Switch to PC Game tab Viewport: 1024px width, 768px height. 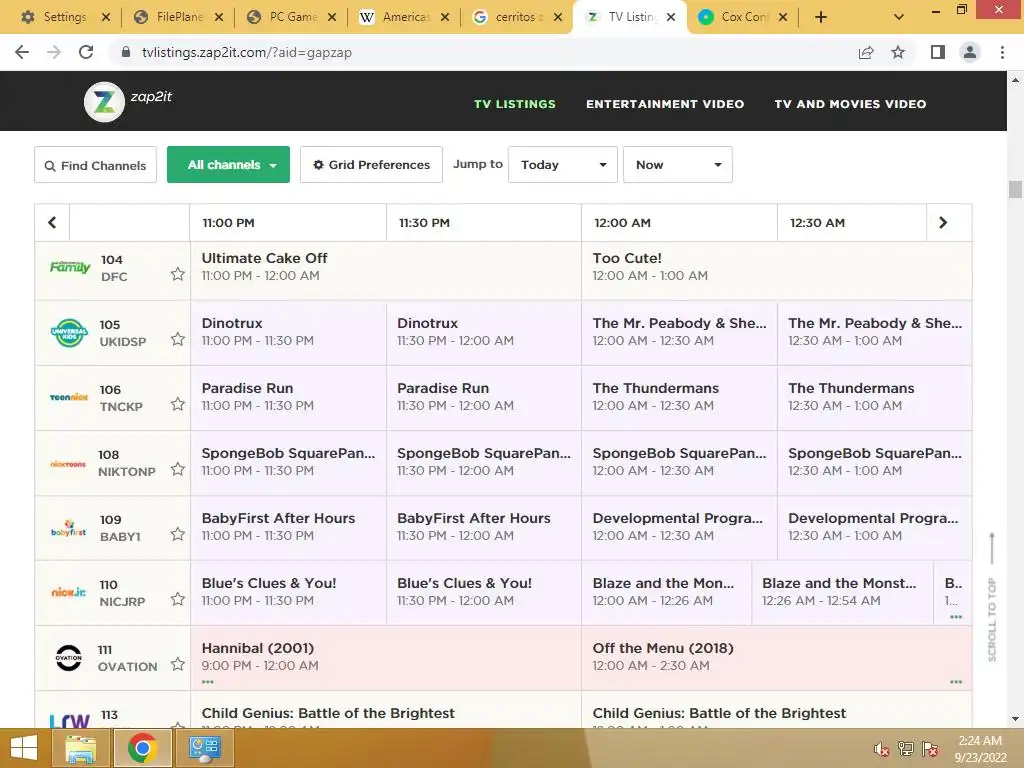click(291, 17)
